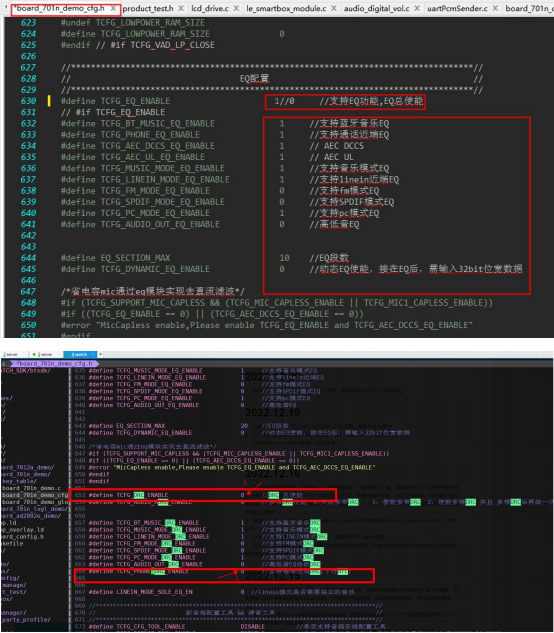Close the lcd_drive.c editor tab
Viewport: 554px width, 633px height.
point(236,8)
